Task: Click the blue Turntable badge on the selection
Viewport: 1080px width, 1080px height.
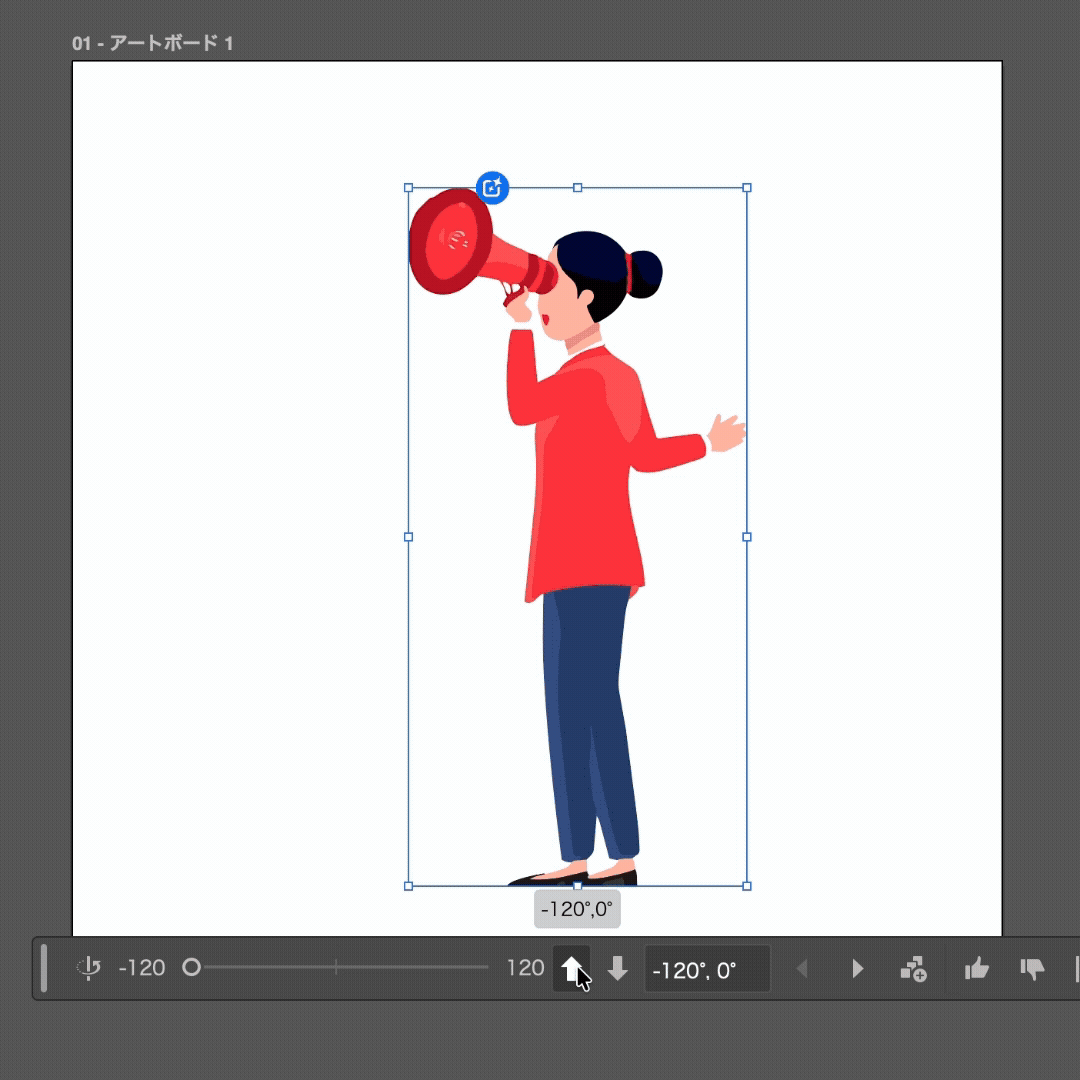Action: (492, 187)
